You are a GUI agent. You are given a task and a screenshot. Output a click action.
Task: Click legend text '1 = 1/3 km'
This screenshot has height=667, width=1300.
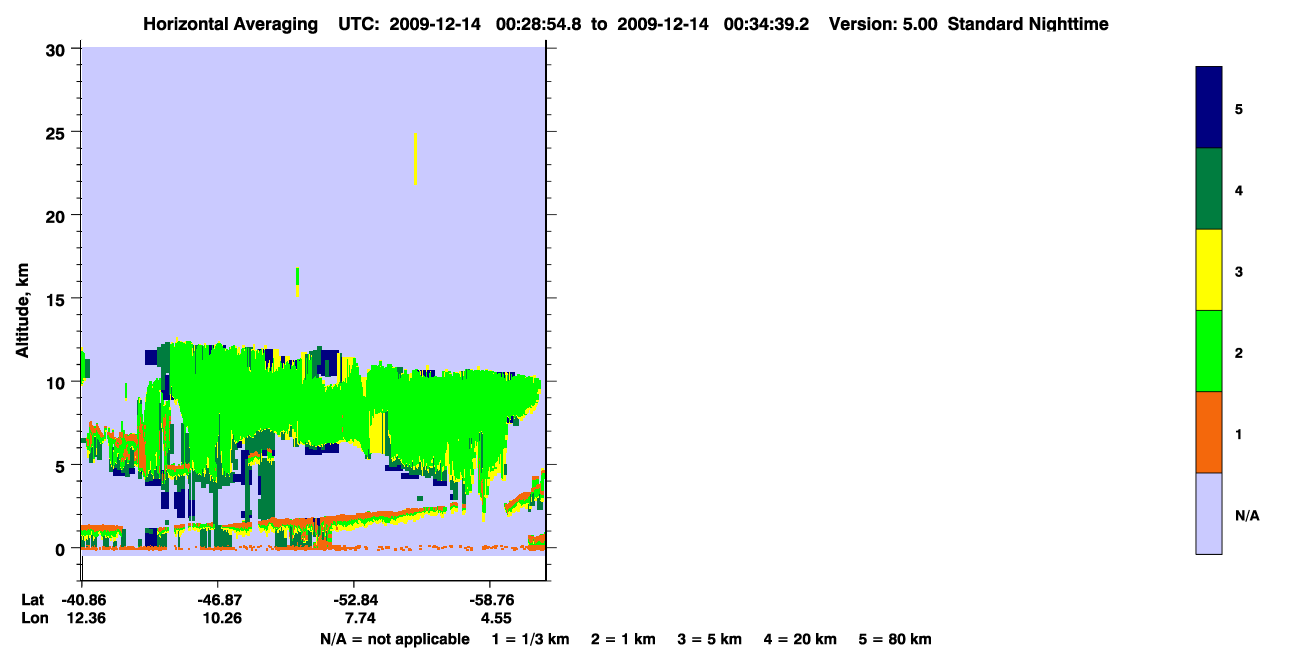(531, 639)
